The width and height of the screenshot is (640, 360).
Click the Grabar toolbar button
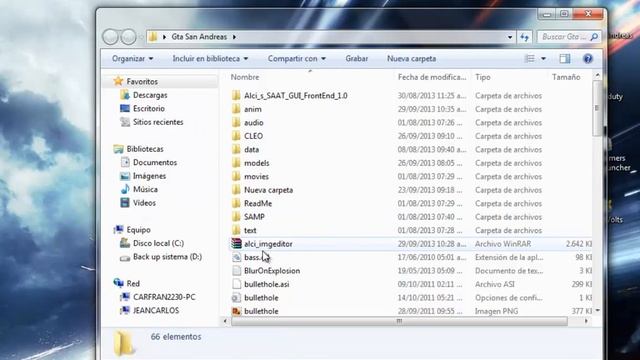(357, 59)
